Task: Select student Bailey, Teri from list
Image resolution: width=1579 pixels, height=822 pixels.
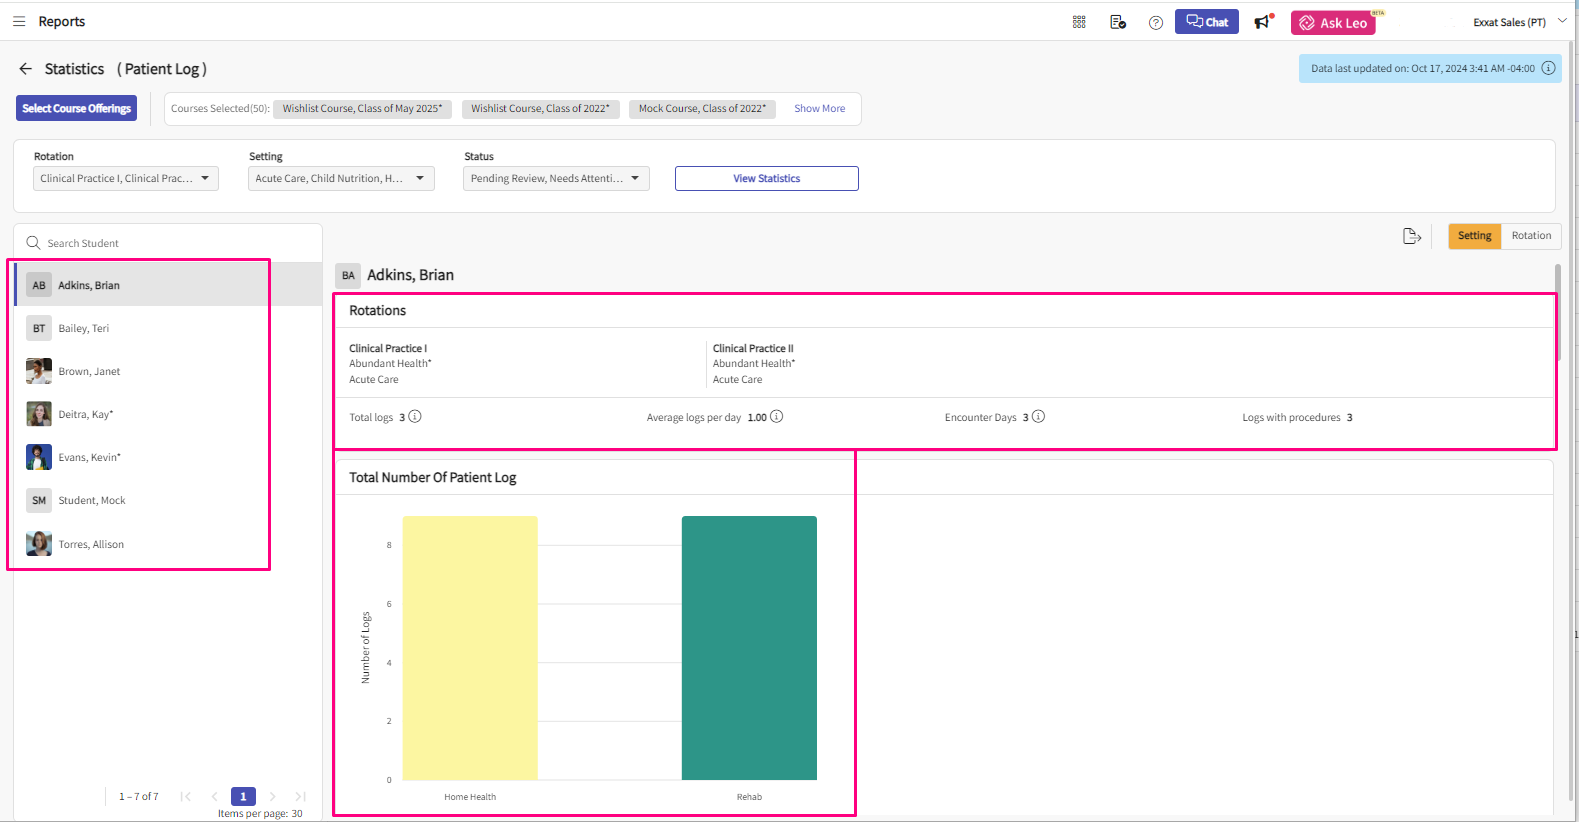Action: [x=84, y=328]
